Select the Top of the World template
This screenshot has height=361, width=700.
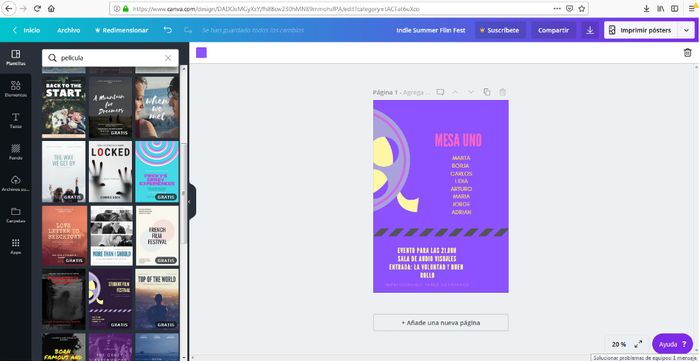click(157, 299)
